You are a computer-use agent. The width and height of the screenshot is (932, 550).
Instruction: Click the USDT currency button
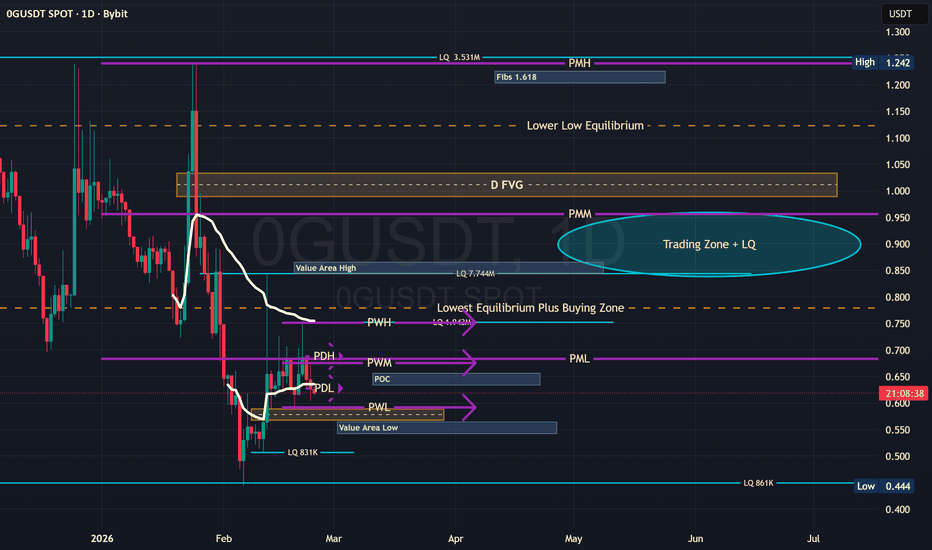point(900,14)
